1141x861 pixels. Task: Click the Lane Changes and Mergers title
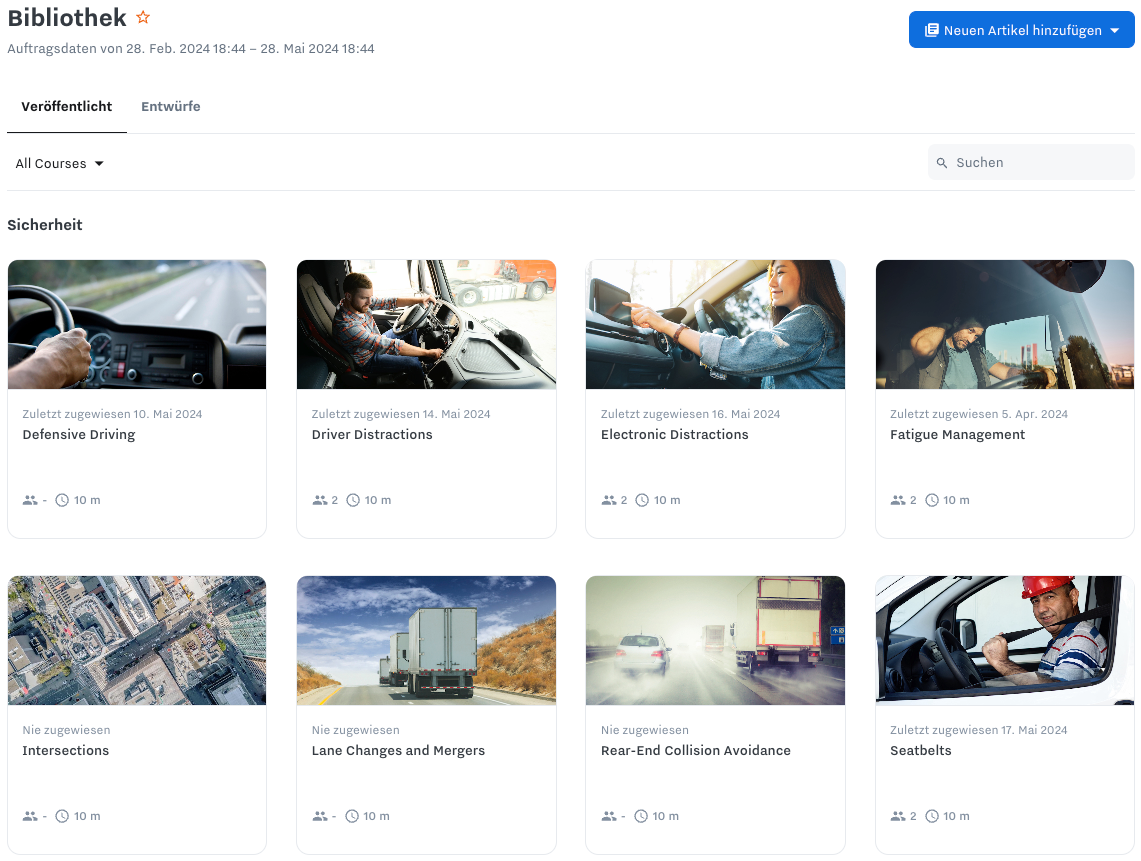point(398,750)
